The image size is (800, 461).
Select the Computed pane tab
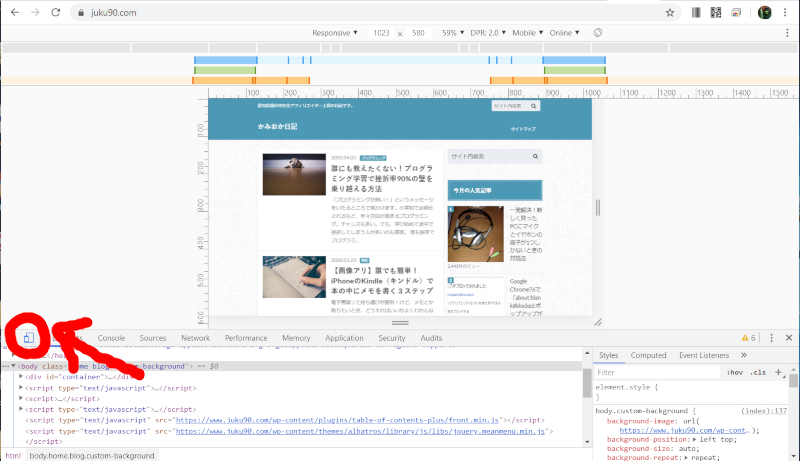point(648,355)
